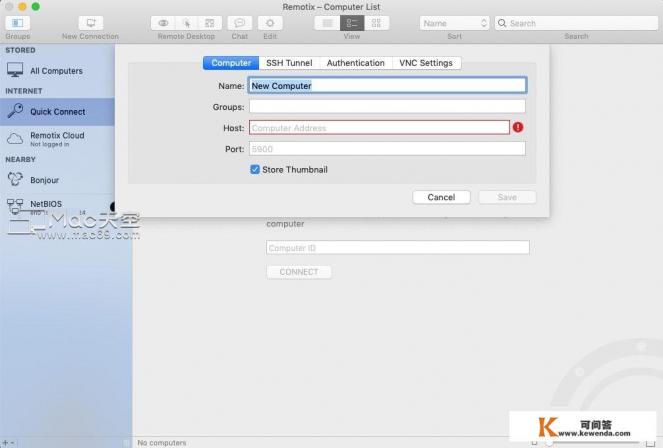Click the green zoom window button
The width and height of the screenshot is (663, 448).
click(x=36, y=6)
